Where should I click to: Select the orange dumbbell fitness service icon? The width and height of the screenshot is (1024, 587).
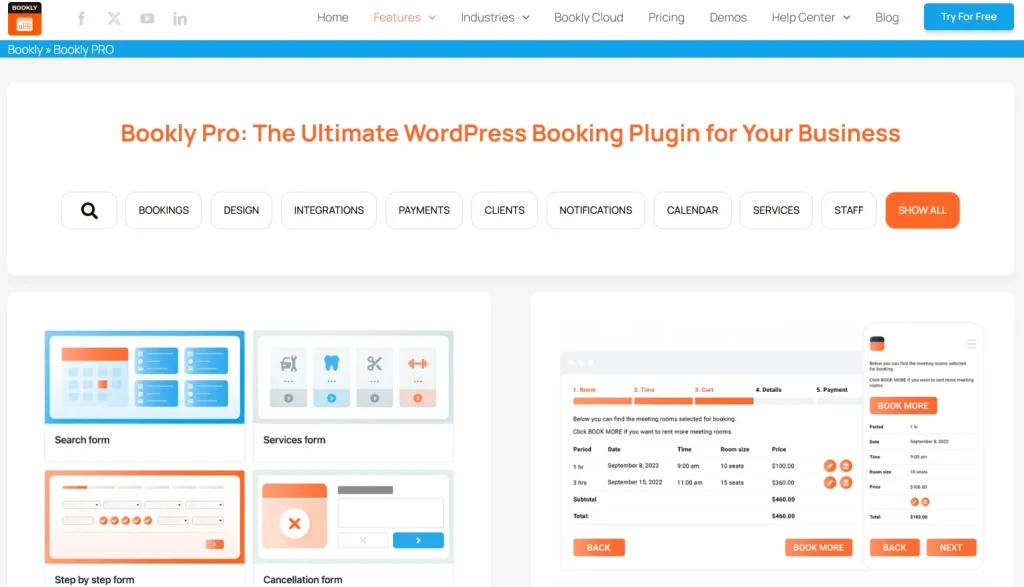[x=418, y=363]
